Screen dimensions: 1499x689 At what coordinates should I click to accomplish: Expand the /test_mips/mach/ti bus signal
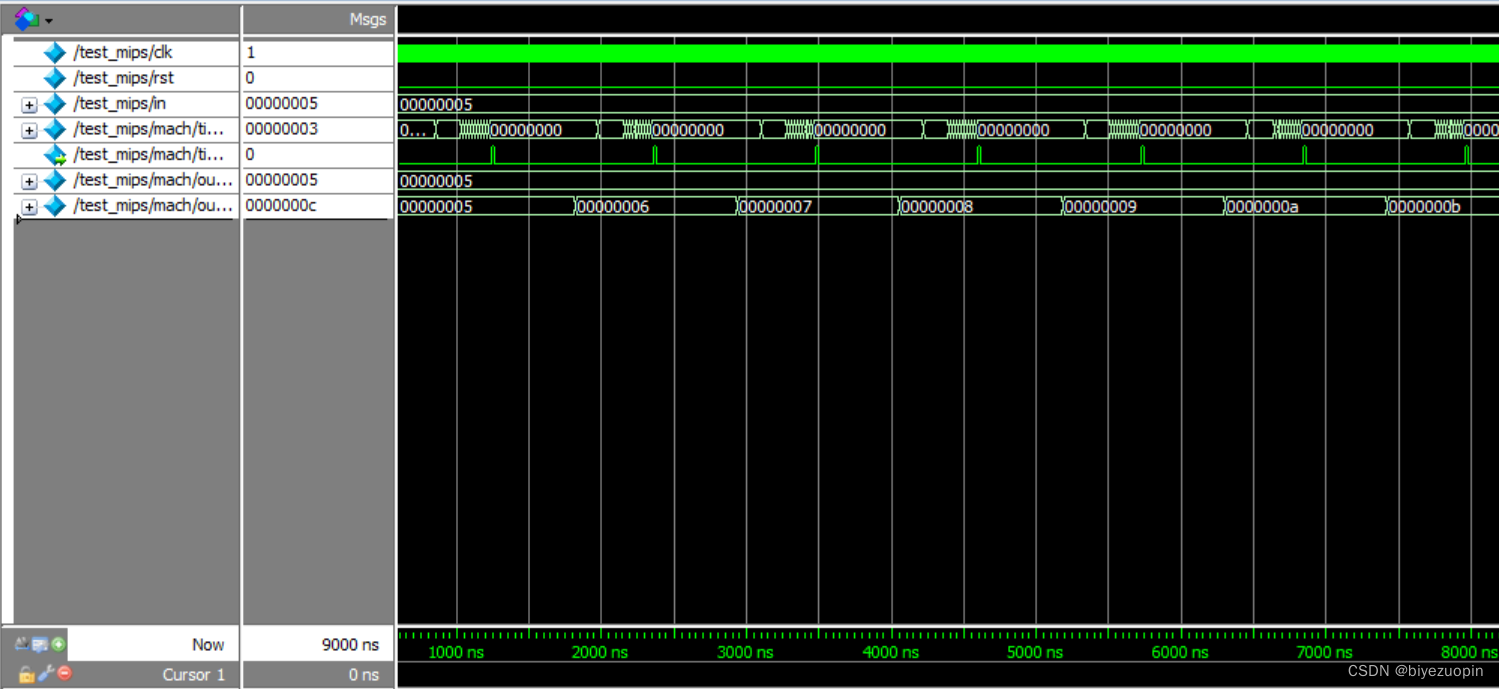pos(29,129)
